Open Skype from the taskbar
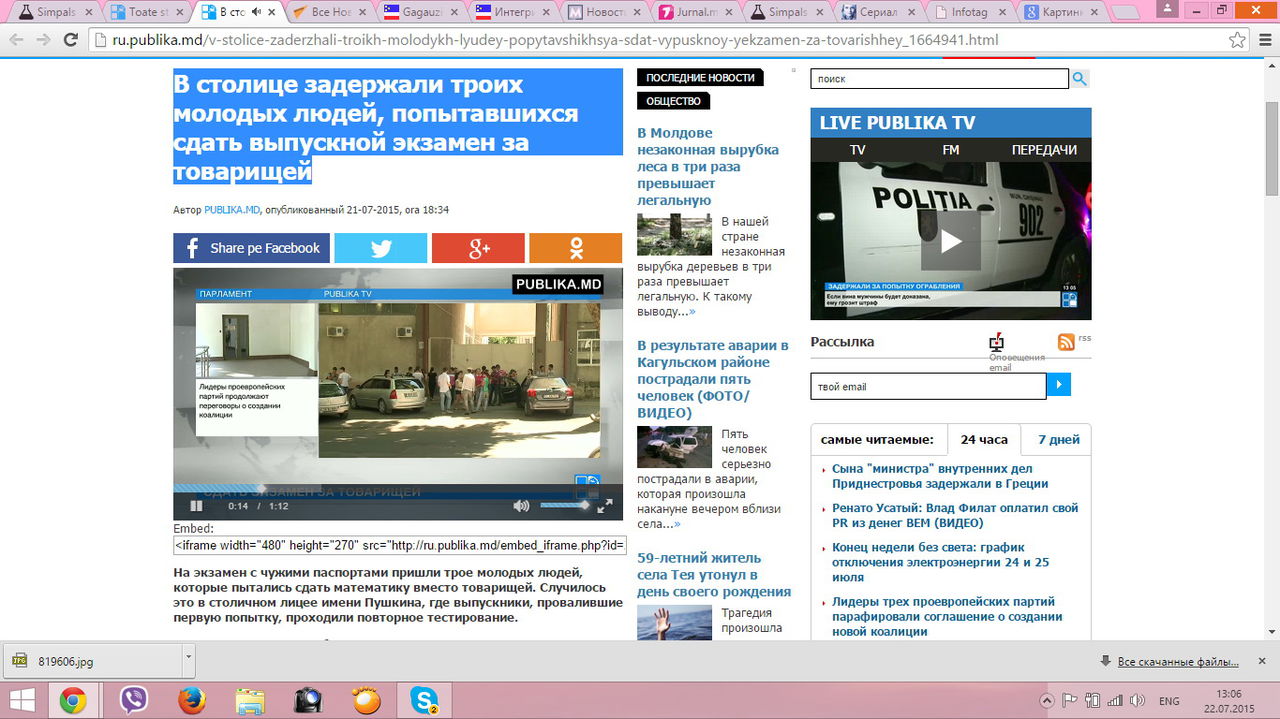Viewport: 1280px width, 719px height. [424, 699]
